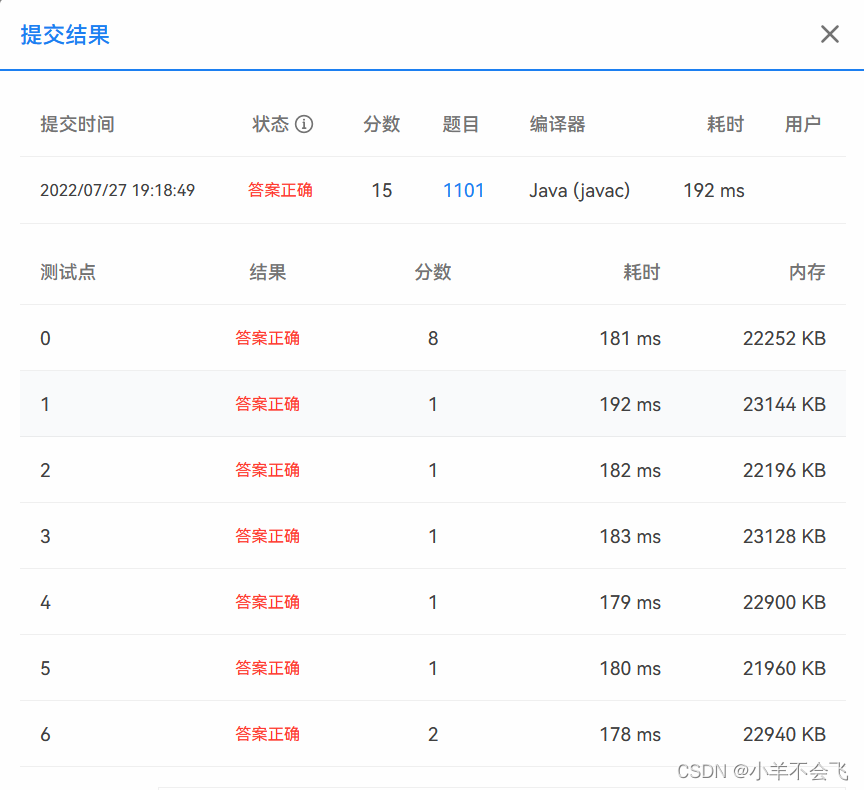Open problem link 1101
Viewport: 864px width, 790px height.
pyautogui.click(x=463, y=190)
